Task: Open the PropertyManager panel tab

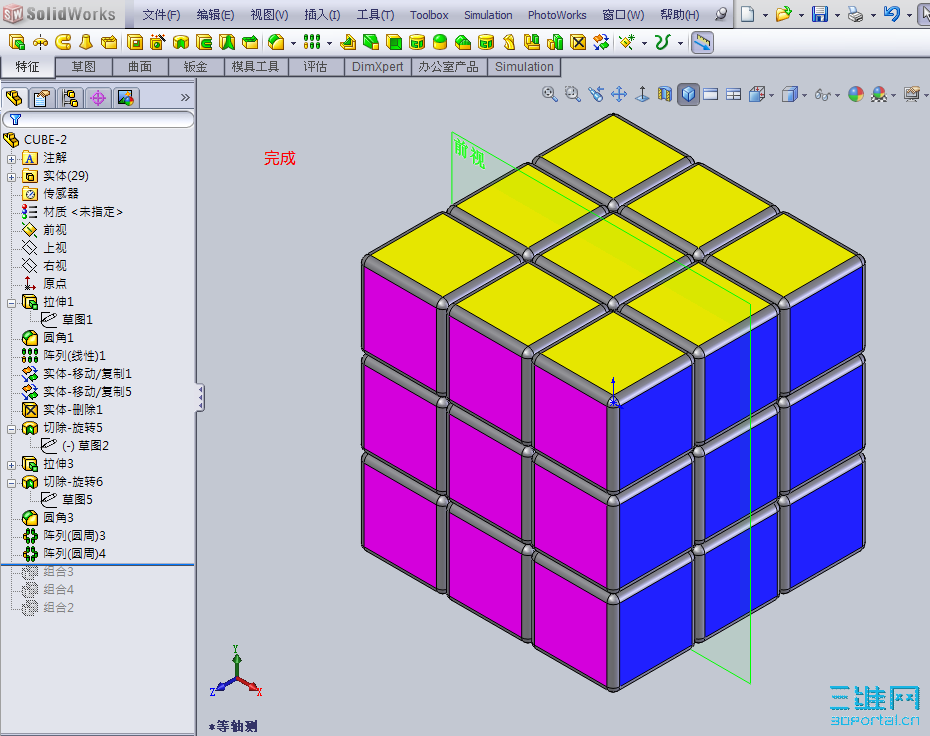Action: click(42, 98)
